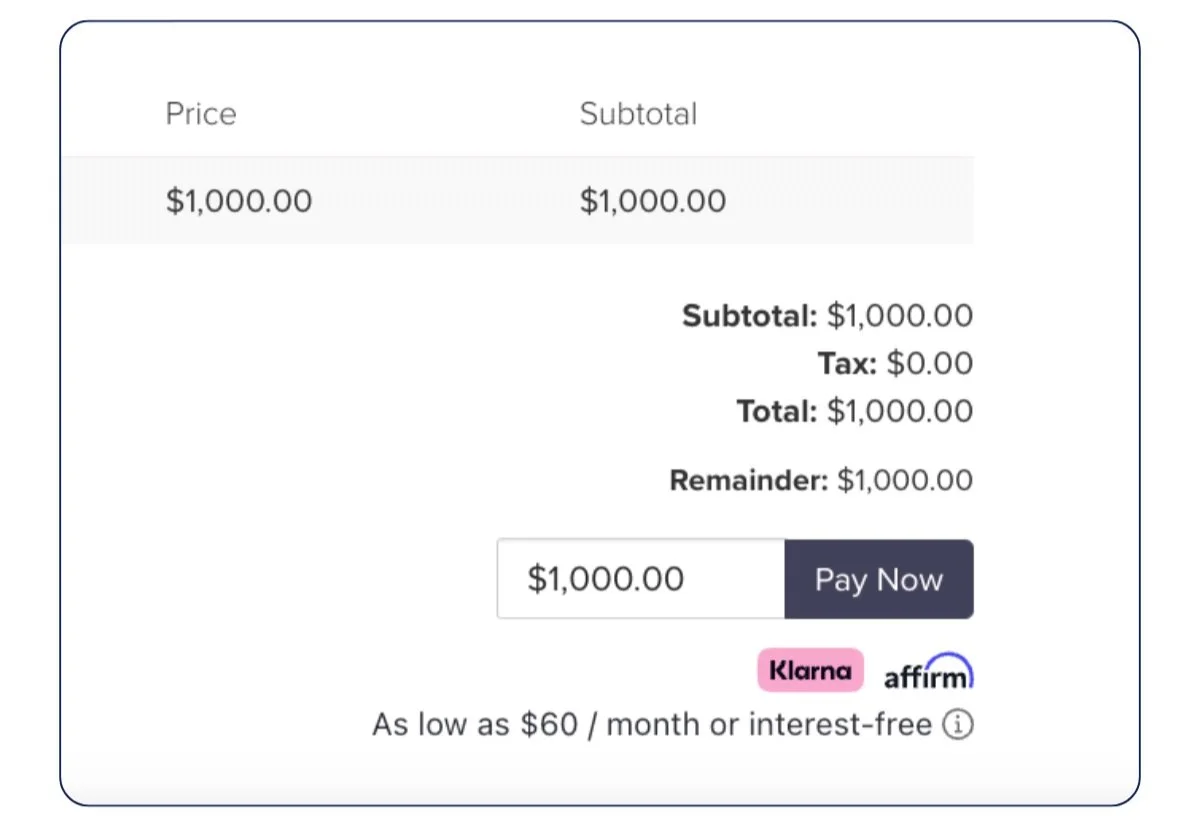This screenshot has width=1200, height=821.
Task: Open the financing info circle icon
Action: pos(958,725)
